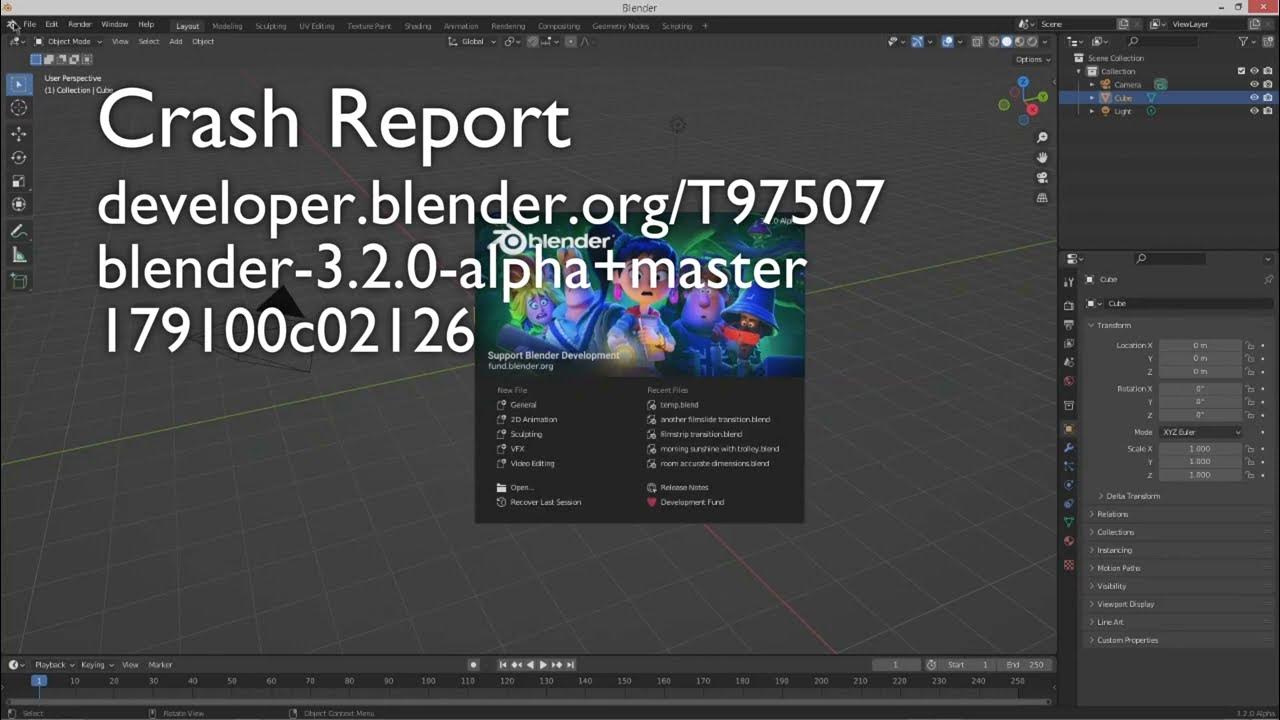
Task: Select the Rotate tool
Action: tap(19, 157)
